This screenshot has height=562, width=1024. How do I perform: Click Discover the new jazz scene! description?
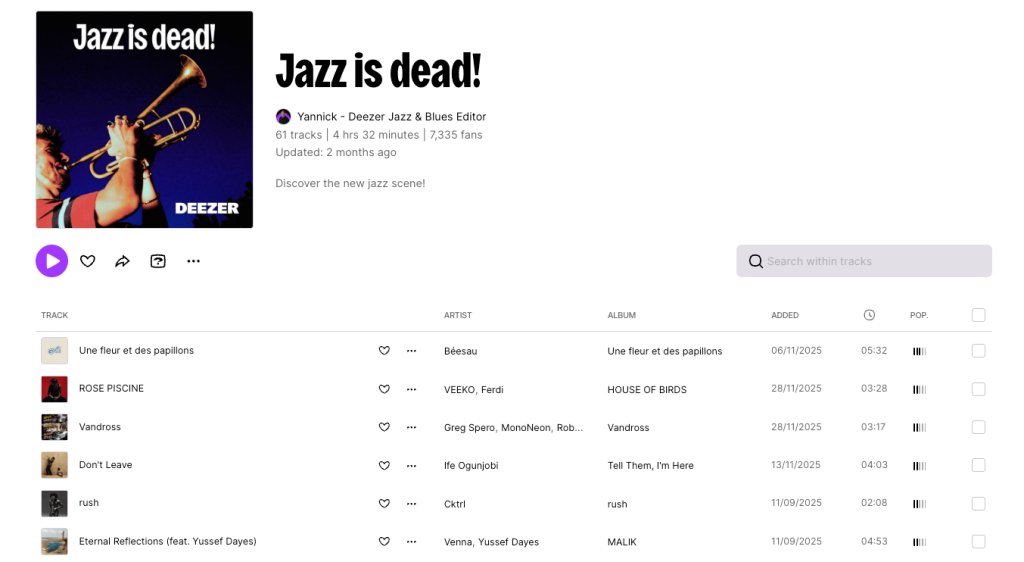click(350, 183)
